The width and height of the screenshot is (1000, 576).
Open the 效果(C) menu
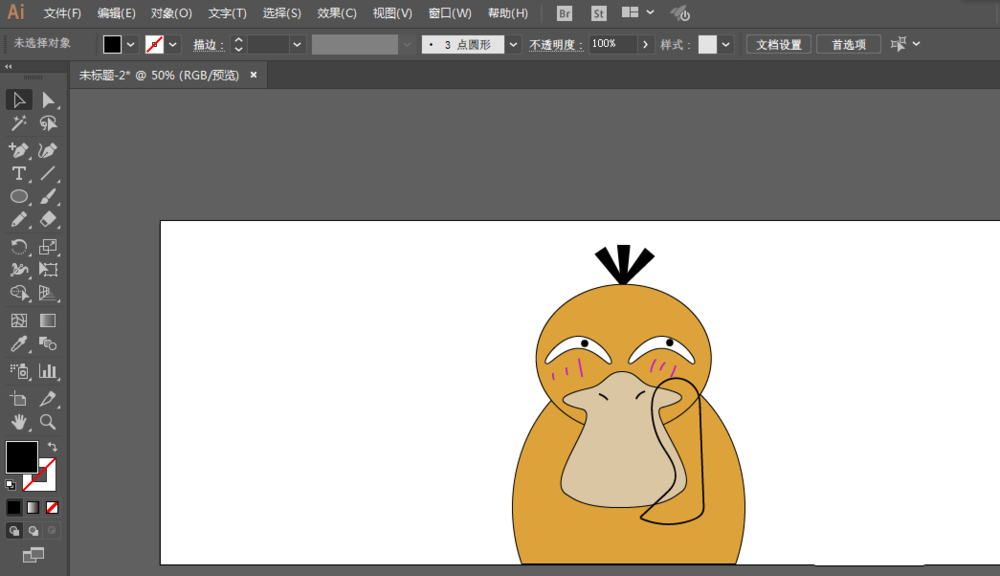(337, 13)
